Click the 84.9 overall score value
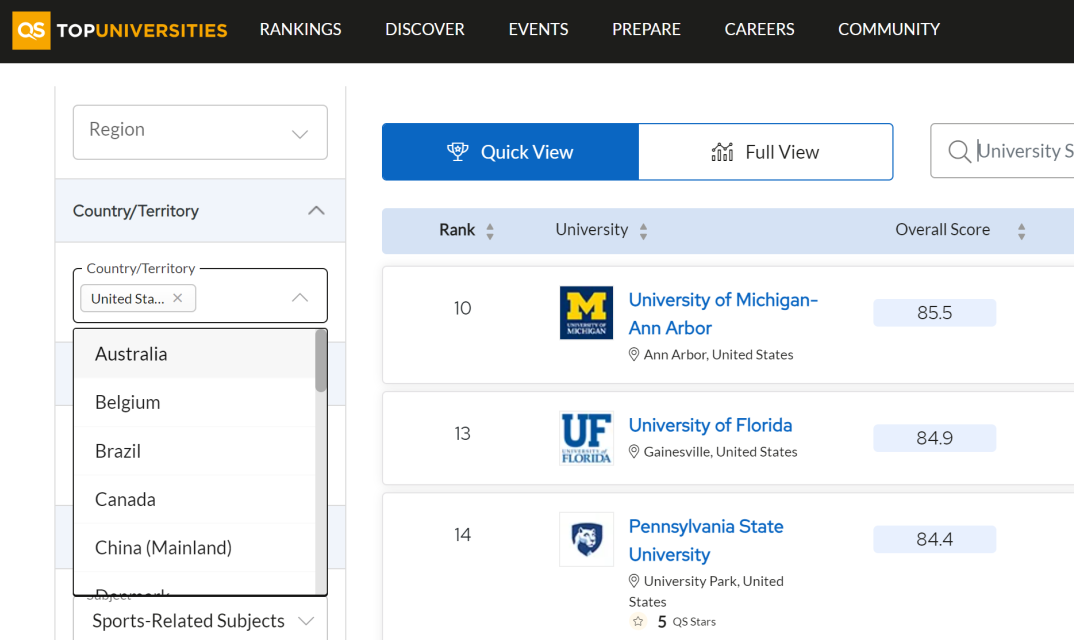Screen dimensions: 1074x640 tap(934, 438)
